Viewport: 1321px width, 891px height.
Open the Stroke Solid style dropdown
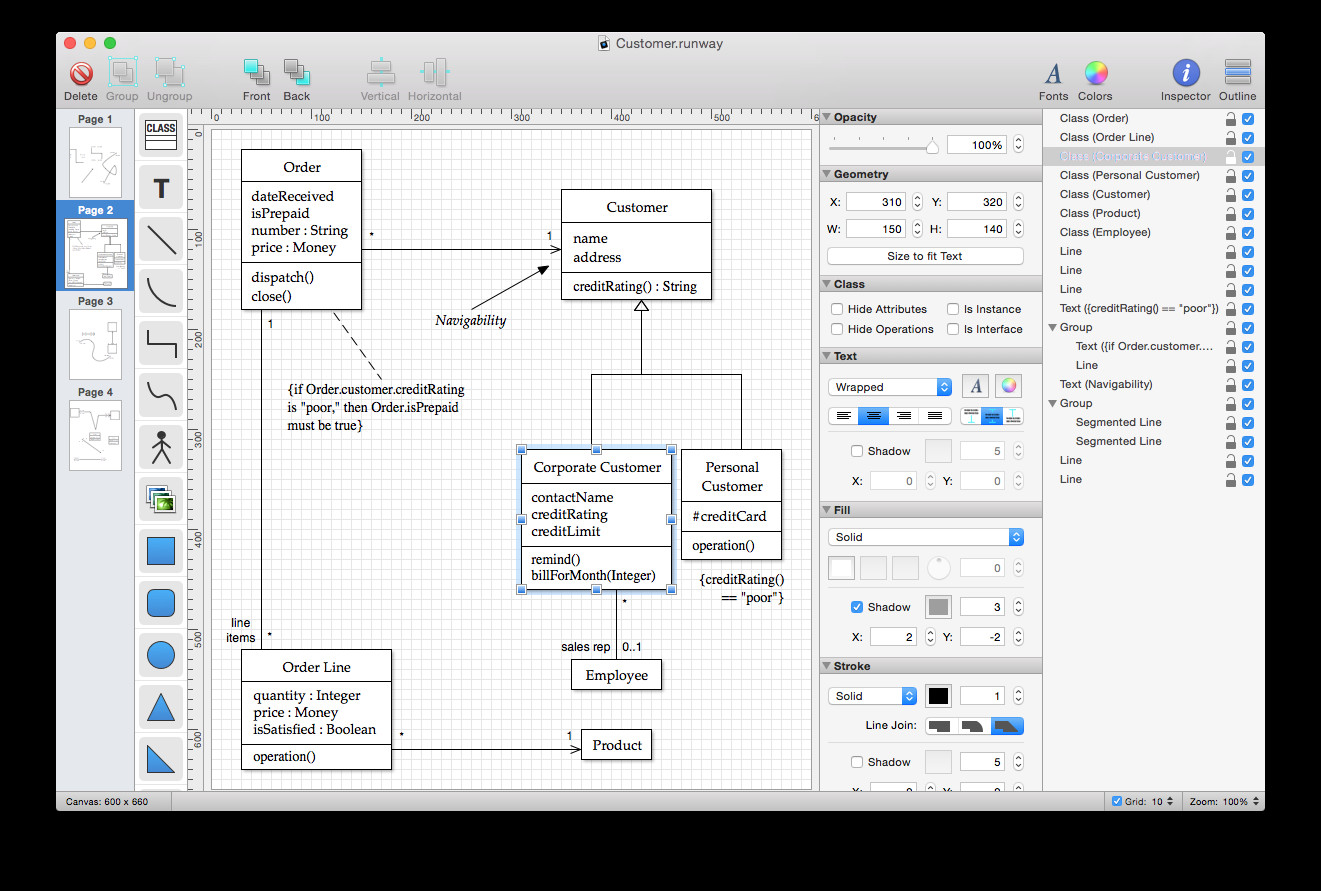(873, 696)
